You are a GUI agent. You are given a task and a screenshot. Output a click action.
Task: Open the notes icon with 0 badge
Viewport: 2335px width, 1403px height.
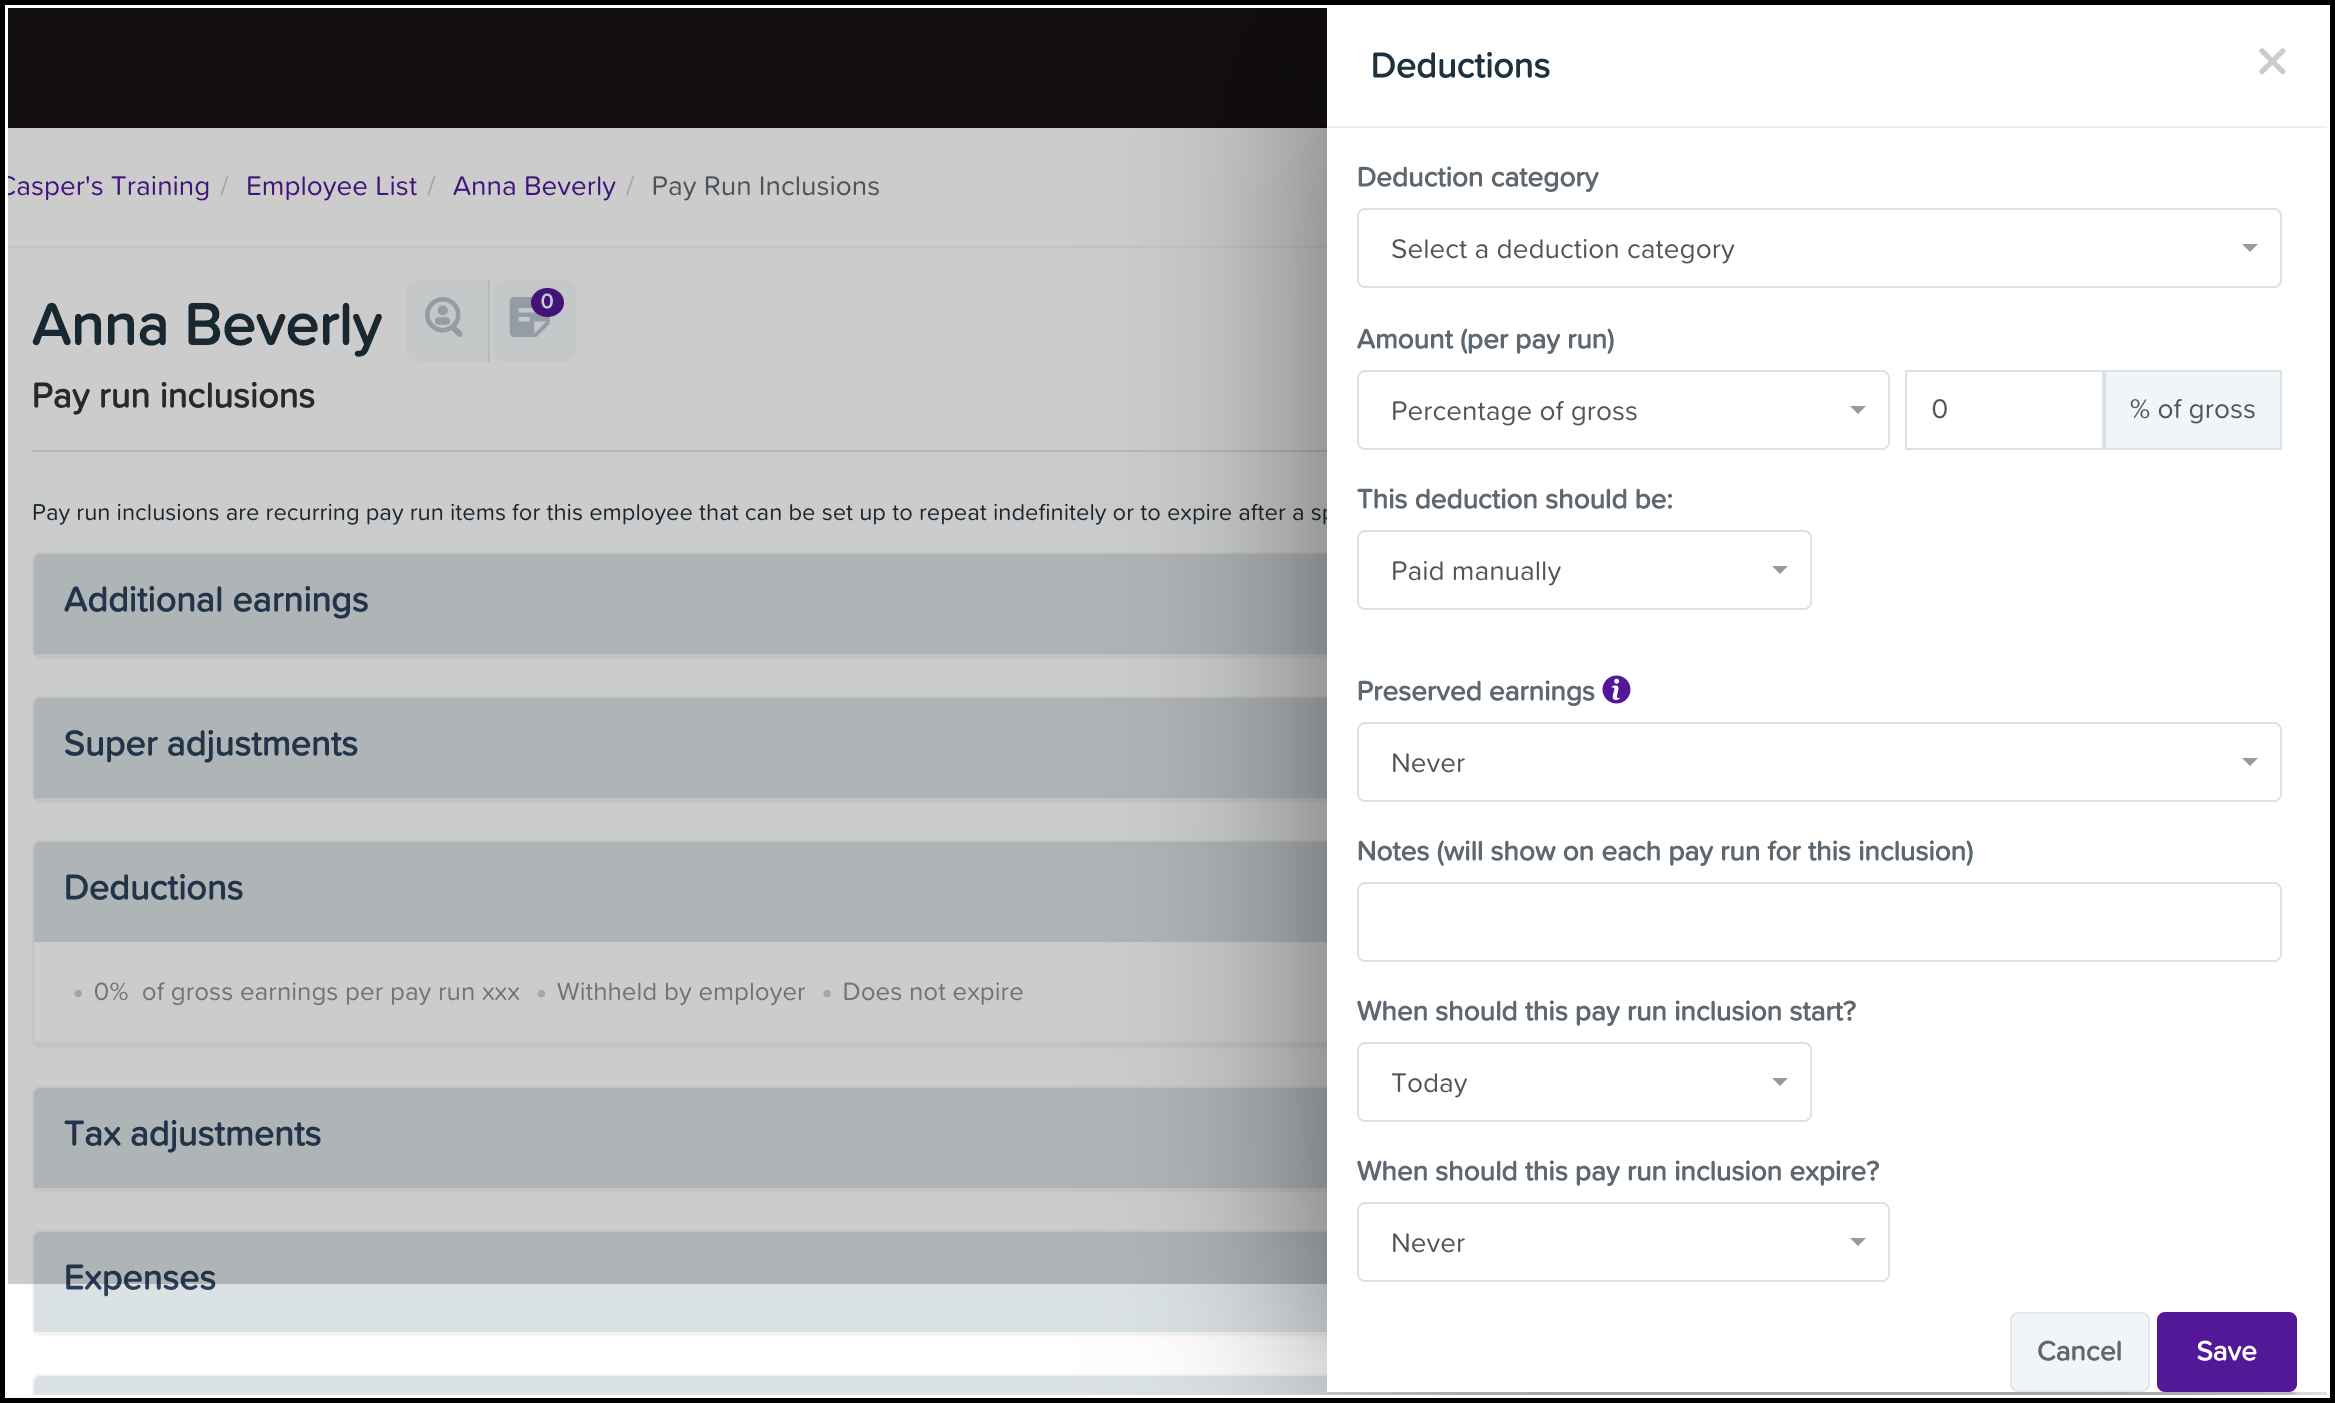point(534,320)
